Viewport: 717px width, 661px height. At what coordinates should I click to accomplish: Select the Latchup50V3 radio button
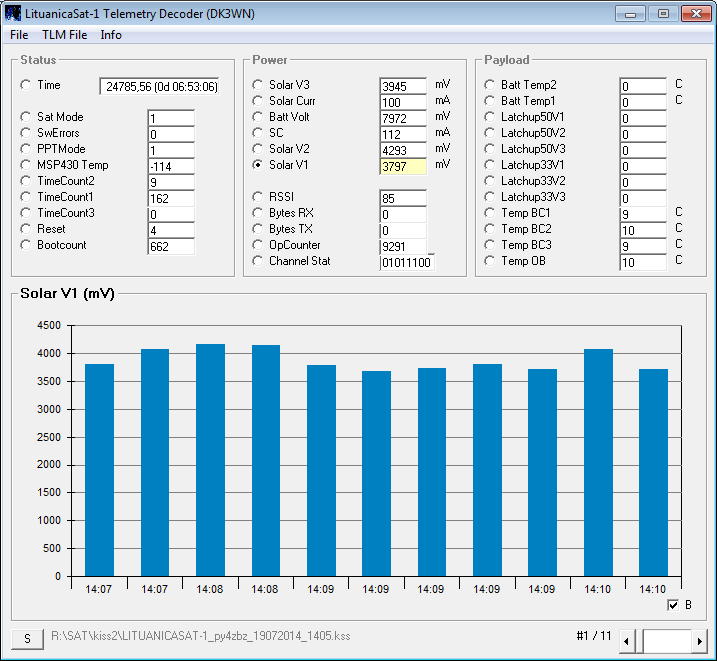[x=490, y=149]
